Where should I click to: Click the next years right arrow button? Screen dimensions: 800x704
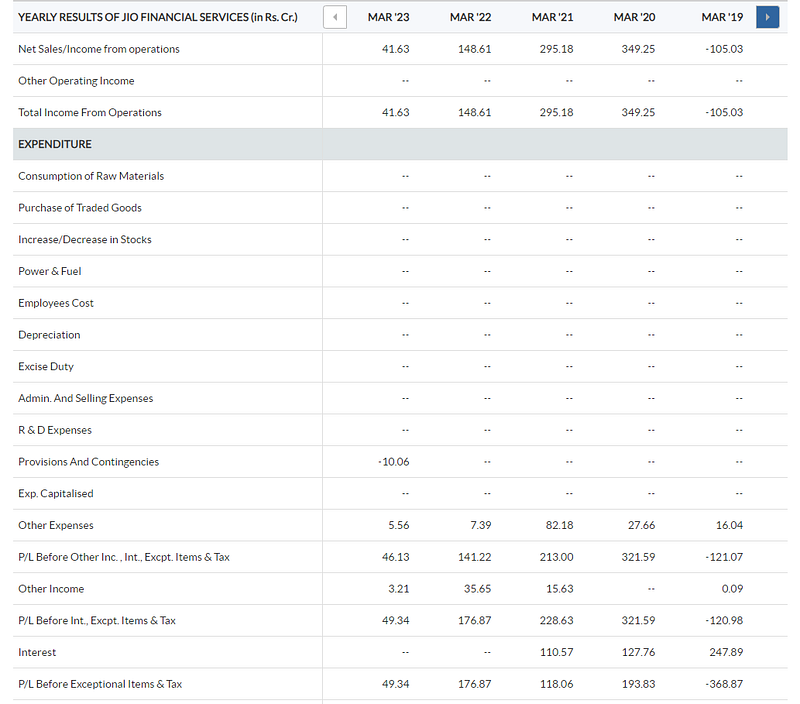pos(767,17)
